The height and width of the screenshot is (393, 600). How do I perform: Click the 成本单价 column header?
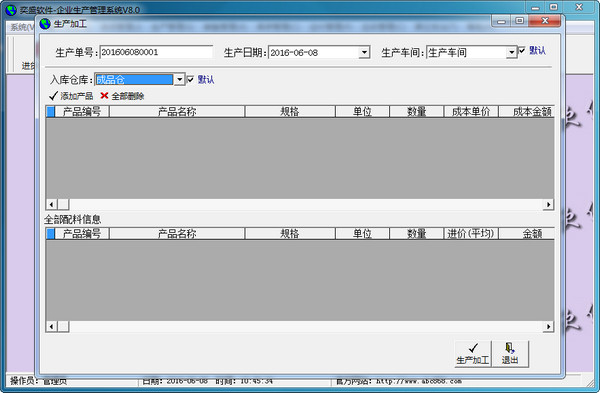tap(471, 111)
